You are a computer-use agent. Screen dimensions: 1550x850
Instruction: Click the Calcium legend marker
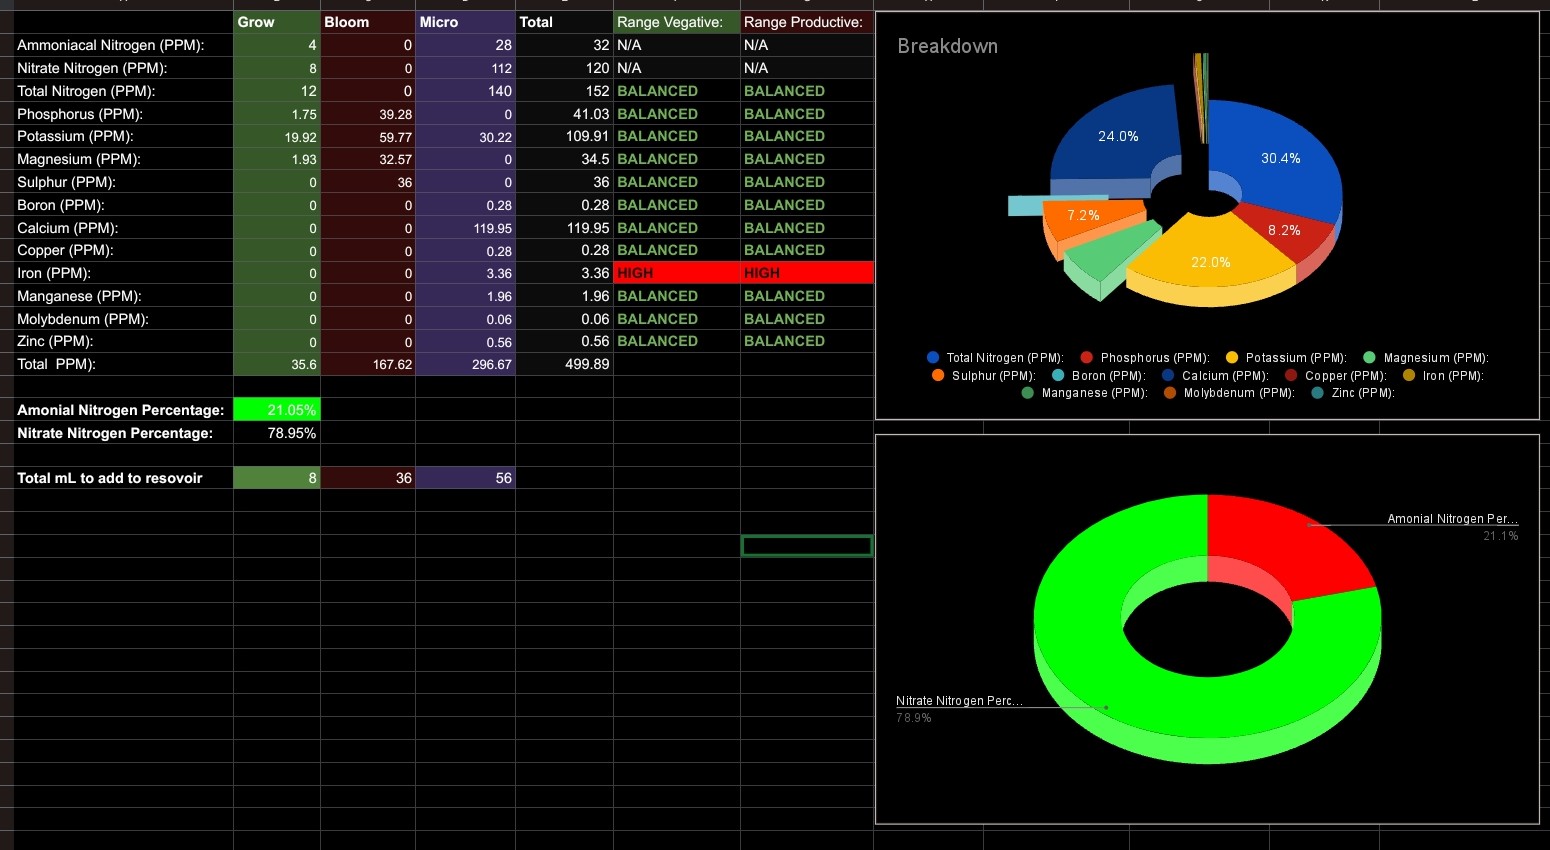[x=1168, y=376]
